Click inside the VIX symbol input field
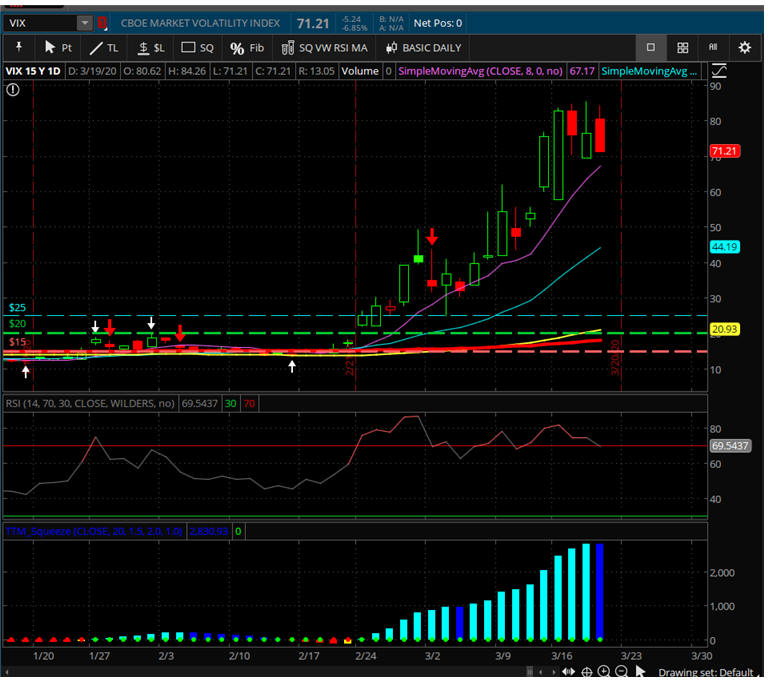771x690 pixels. pyautogui.click(x=38, y=22)
